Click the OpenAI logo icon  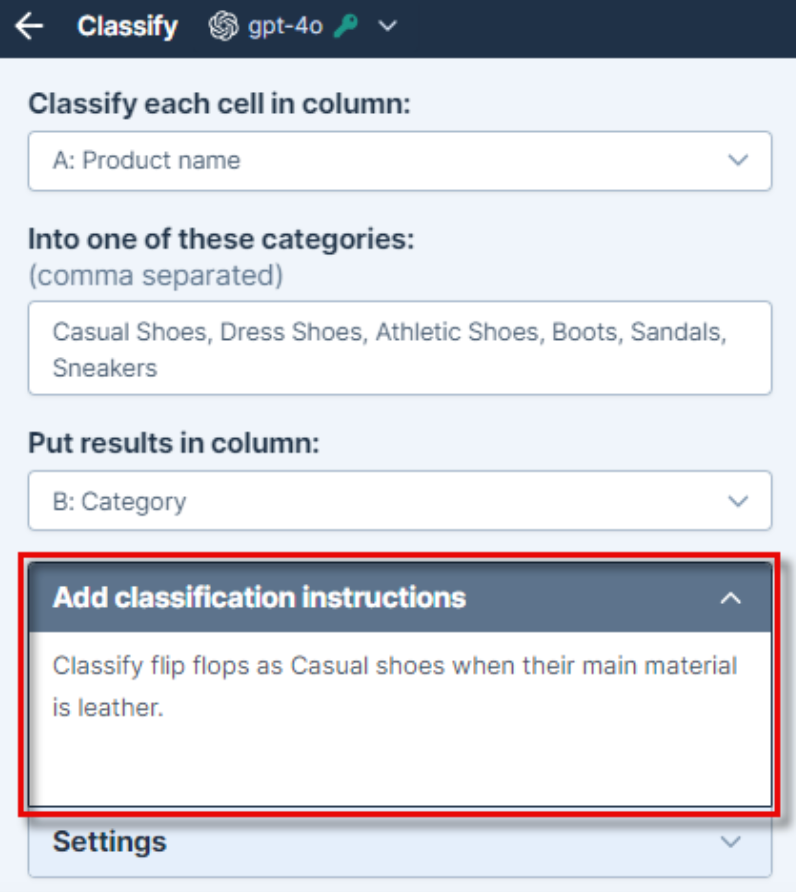coord(223,26)
